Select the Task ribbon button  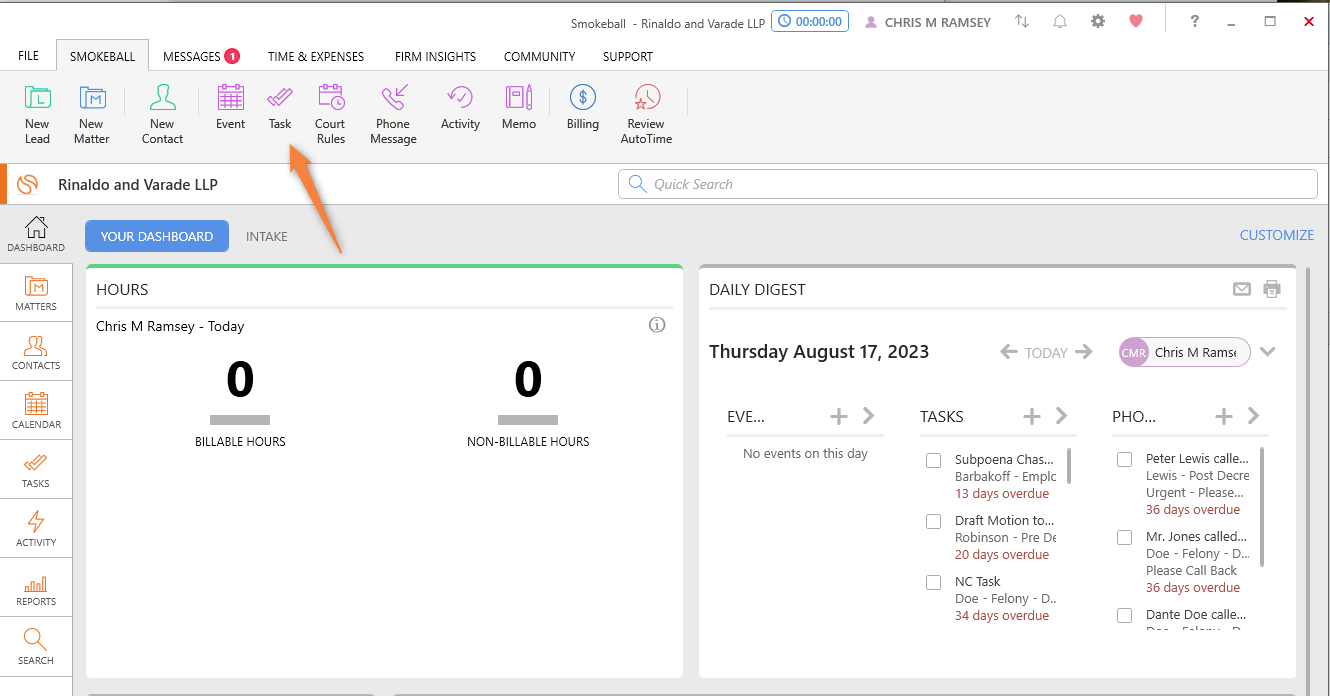point(280,108)
